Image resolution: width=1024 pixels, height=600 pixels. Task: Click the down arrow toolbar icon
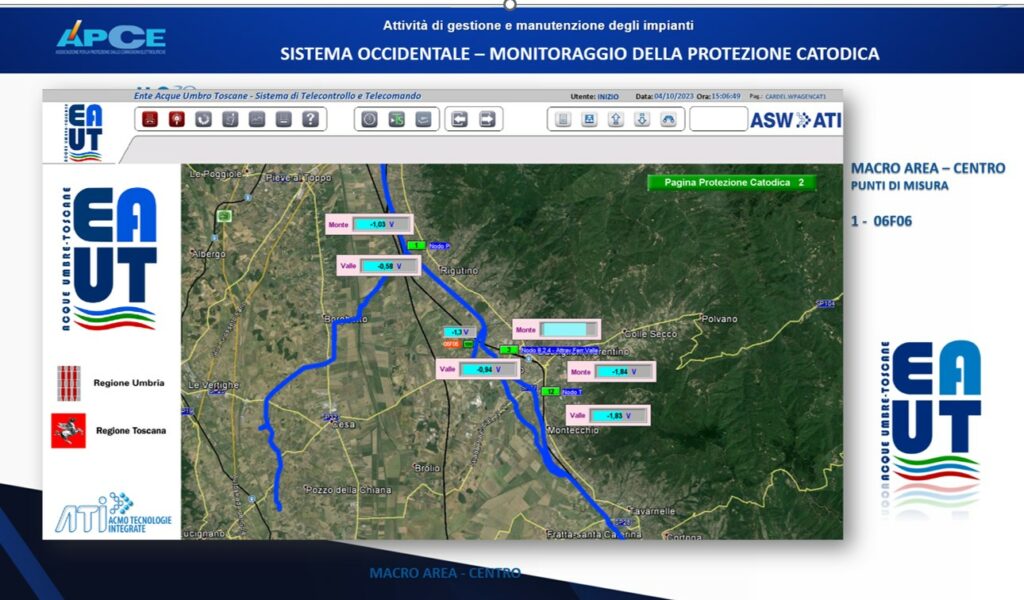(x=642, y=119)
